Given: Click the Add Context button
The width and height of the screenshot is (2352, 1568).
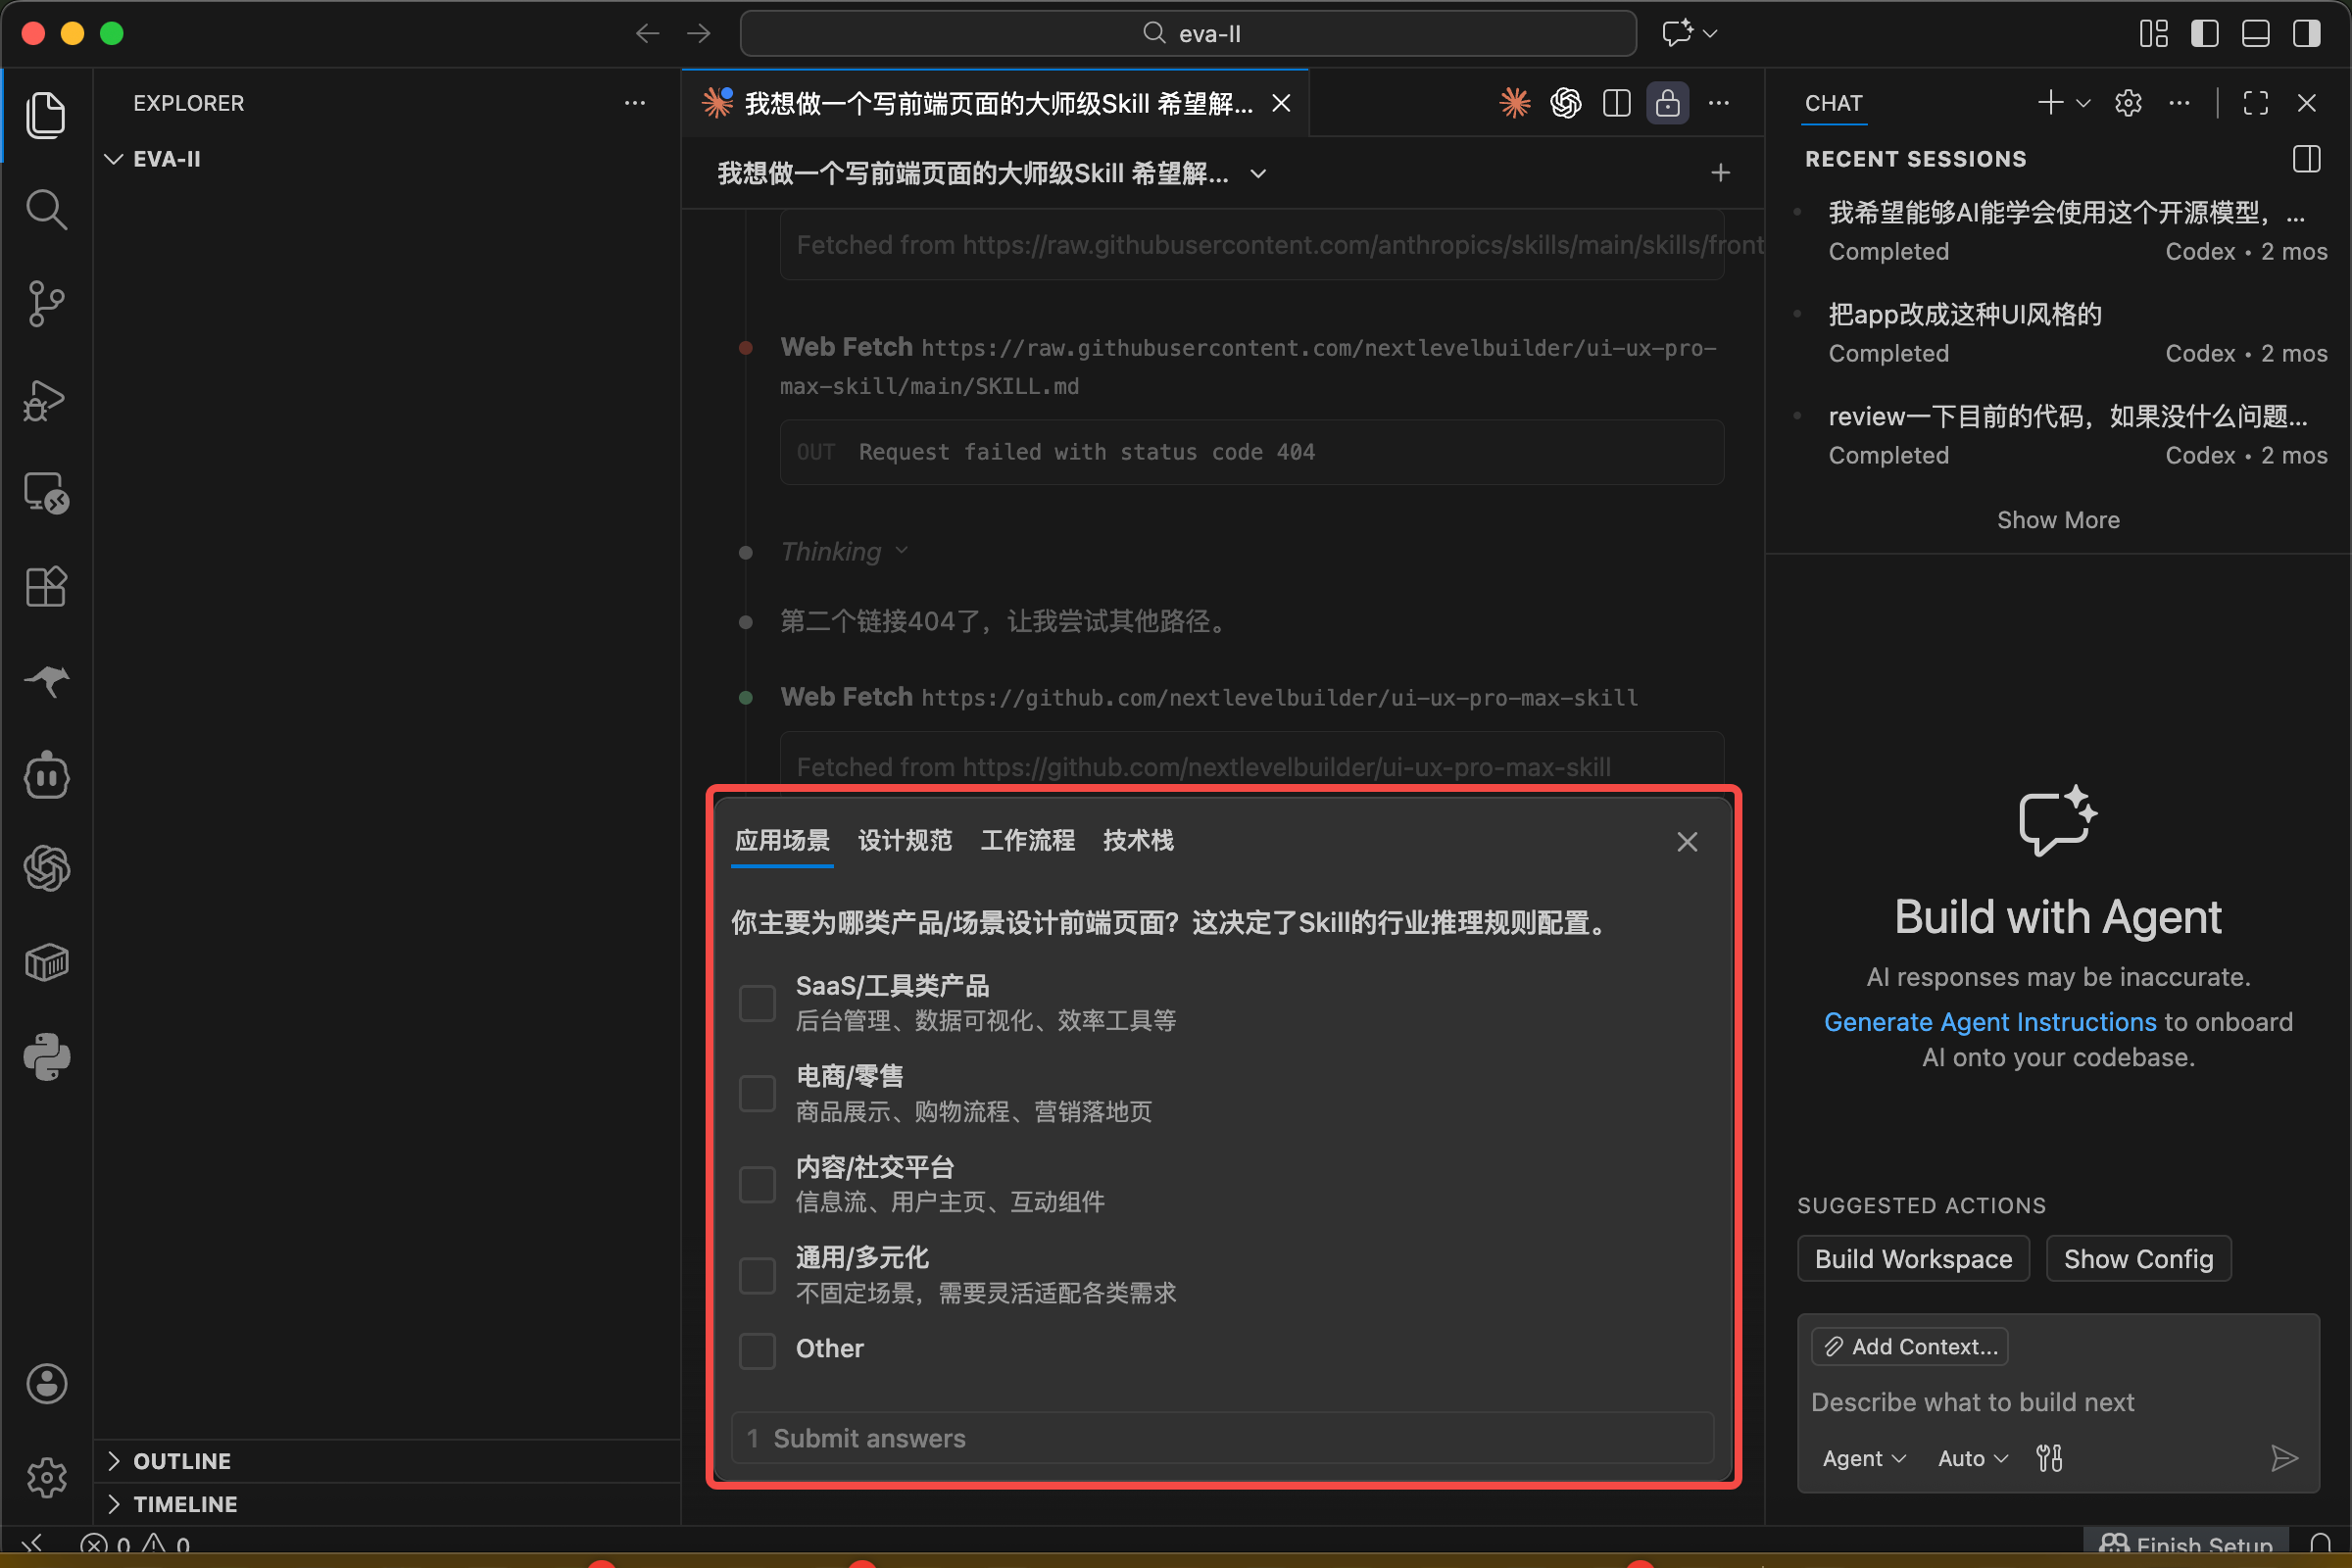Looking at the screenshot, I should tap(1910, 1347).
